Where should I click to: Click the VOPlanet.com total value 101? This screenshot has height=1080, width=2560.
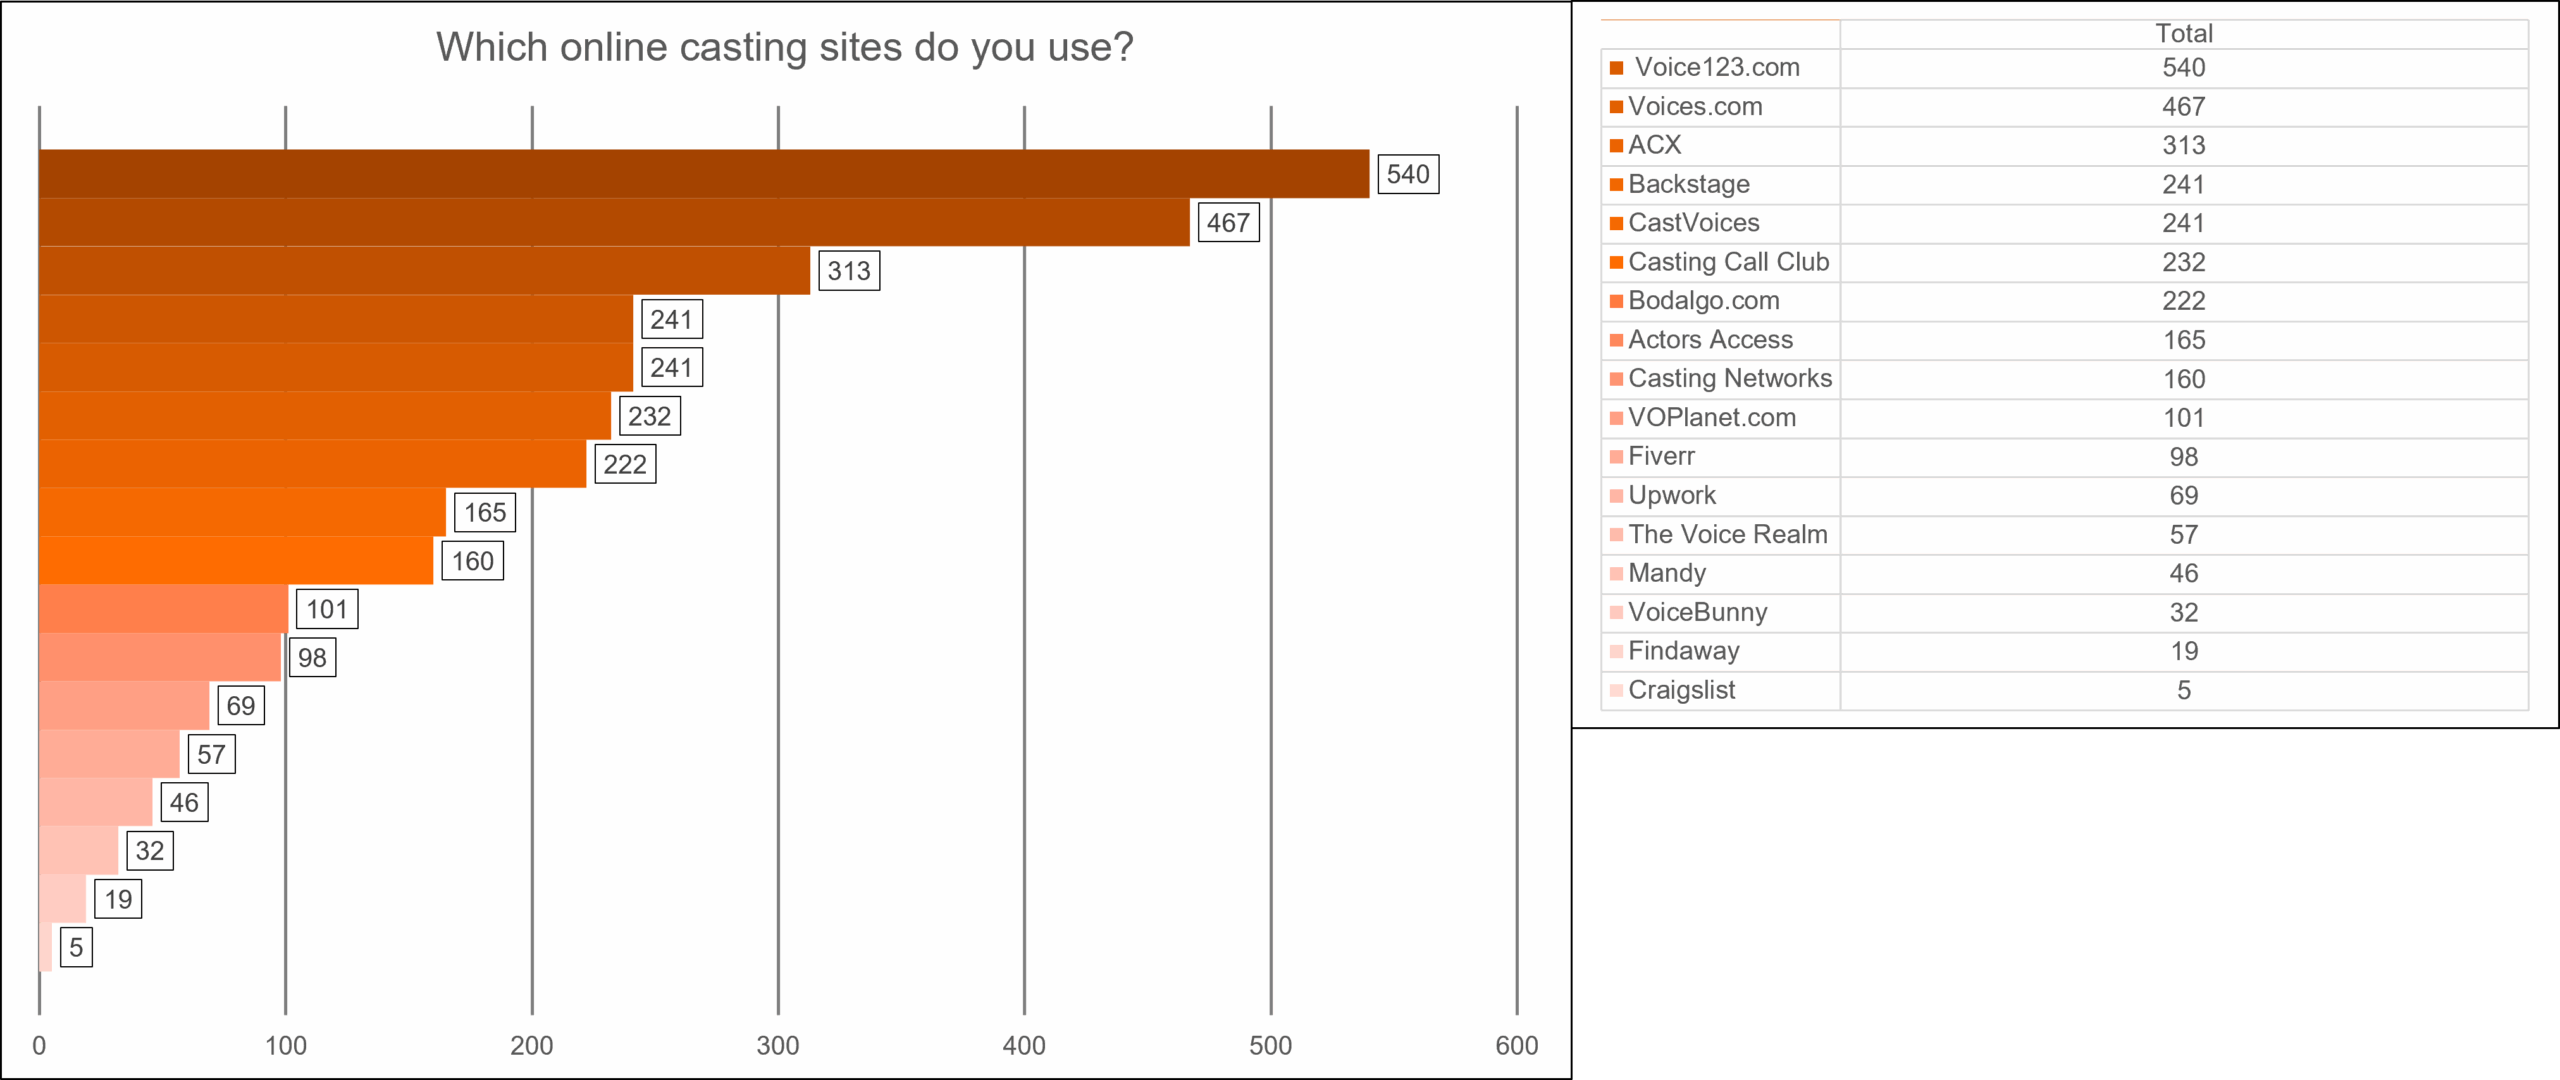(2183, 418)
